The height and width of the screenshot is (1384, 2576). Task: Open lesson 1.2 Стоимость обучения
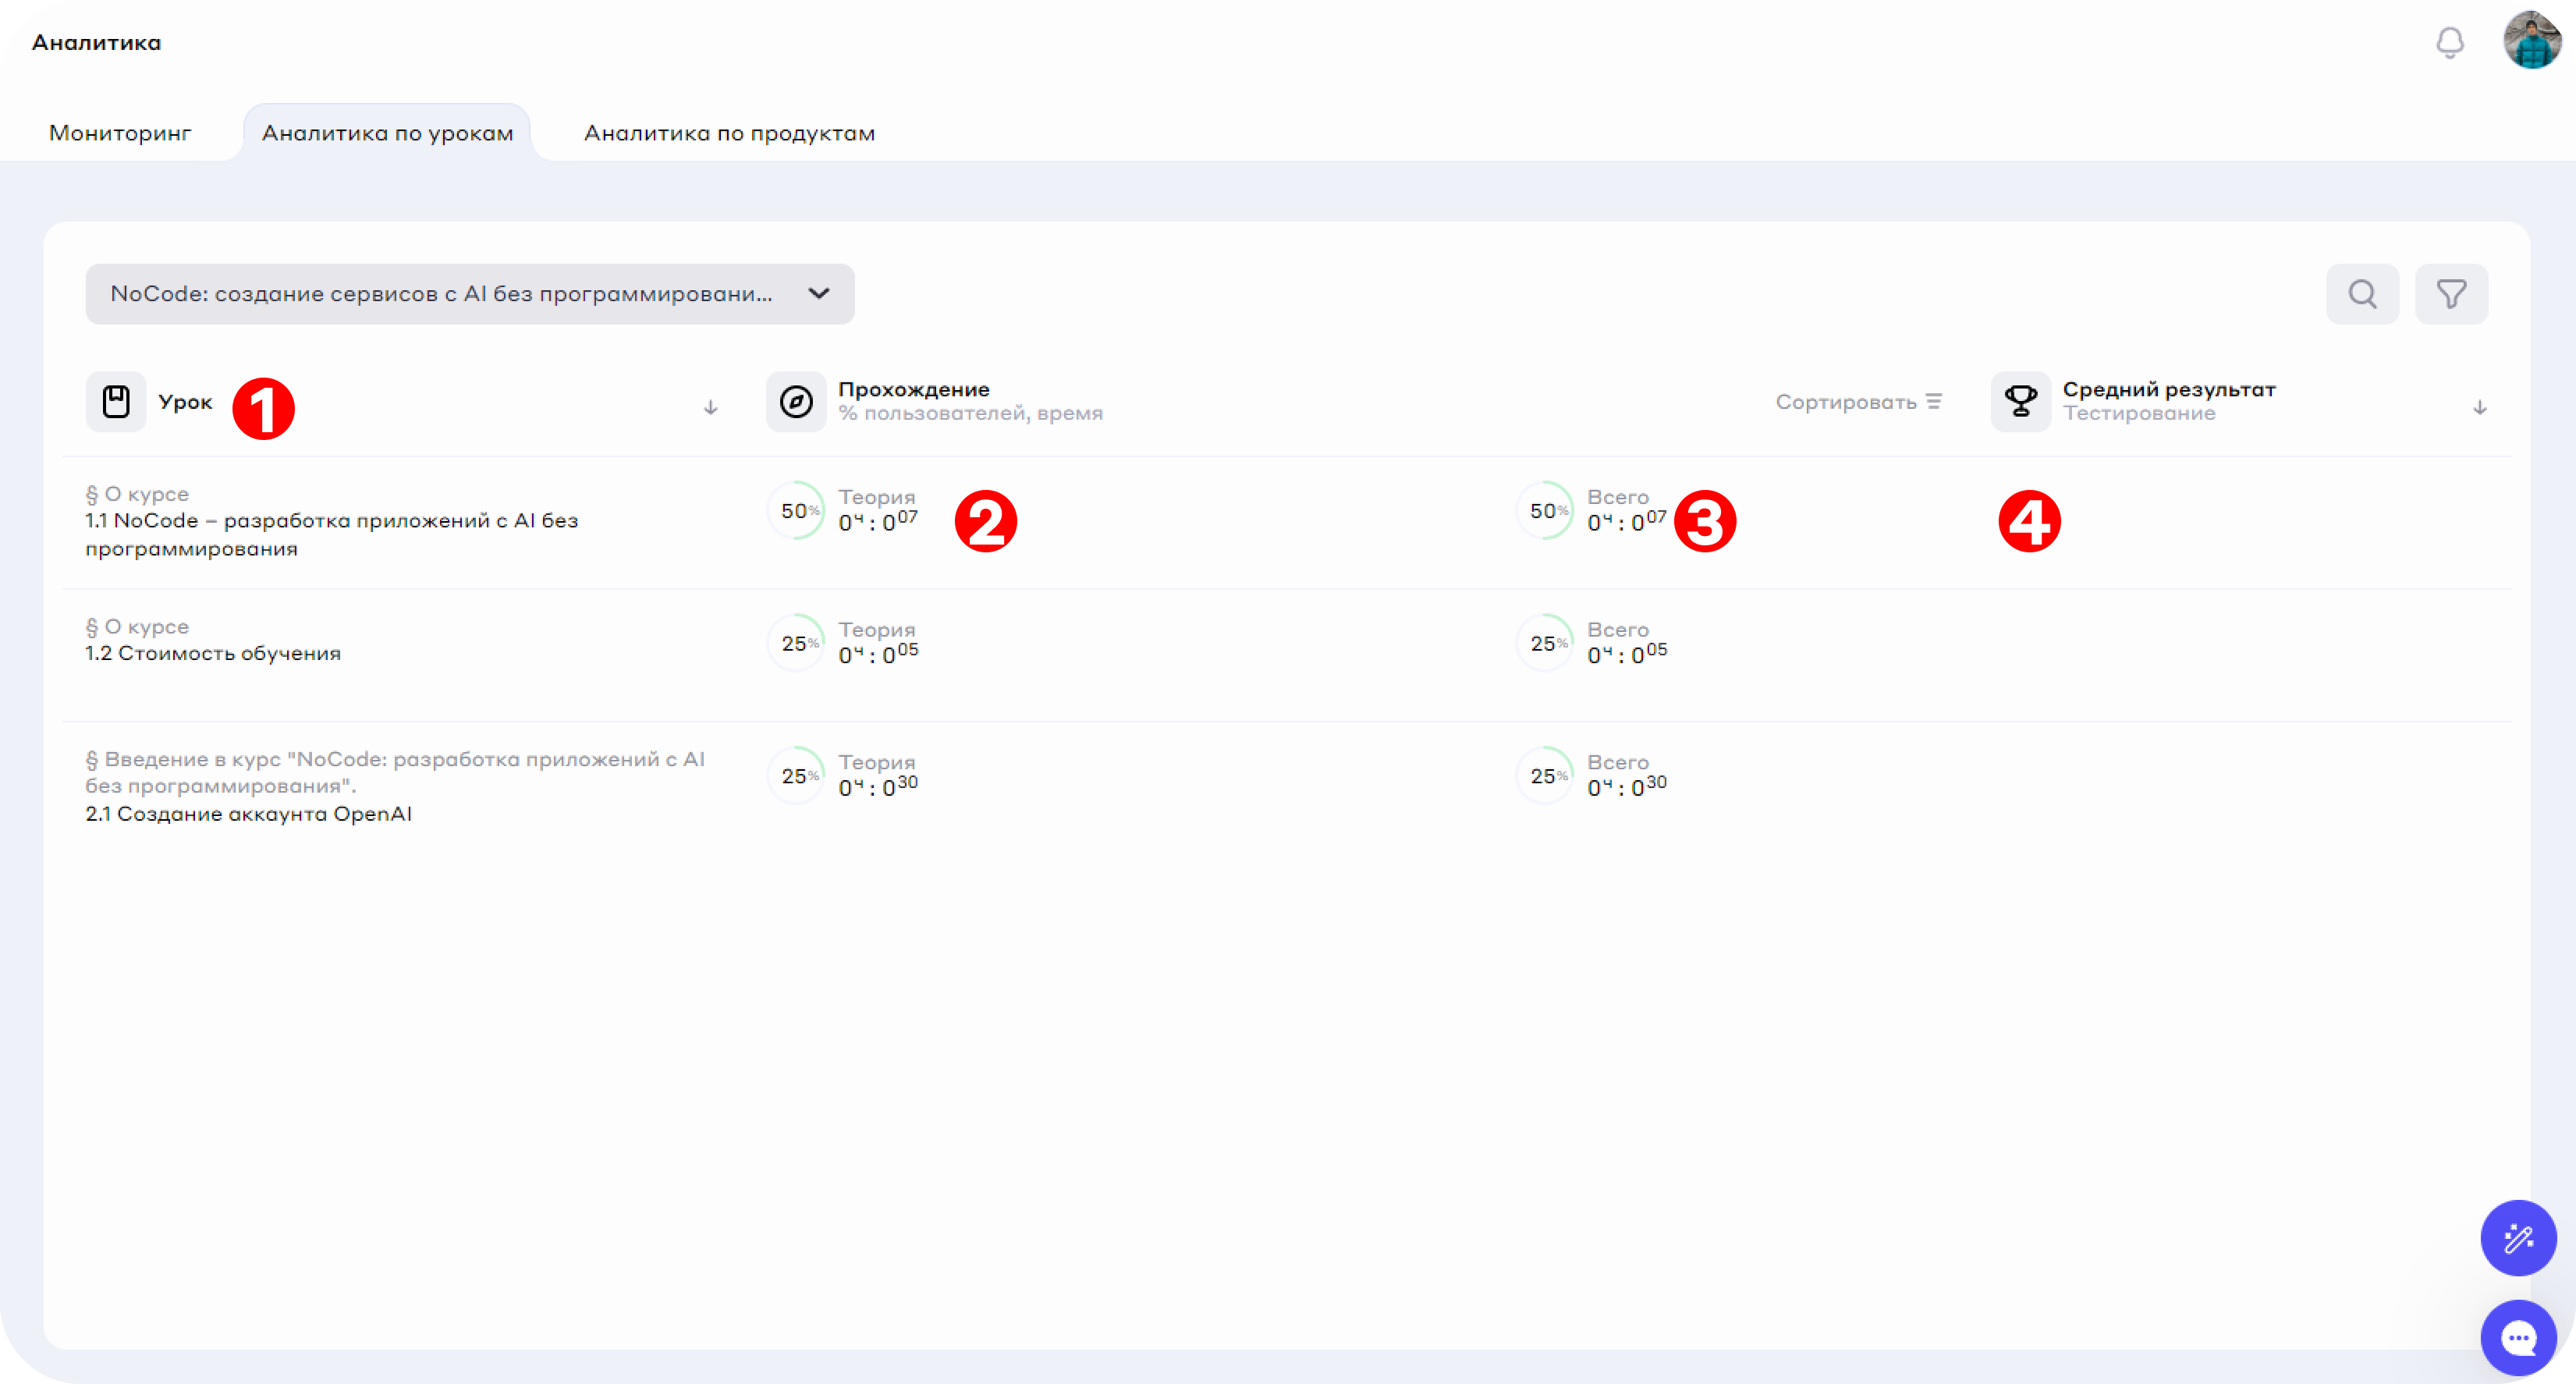pos(213,653)
